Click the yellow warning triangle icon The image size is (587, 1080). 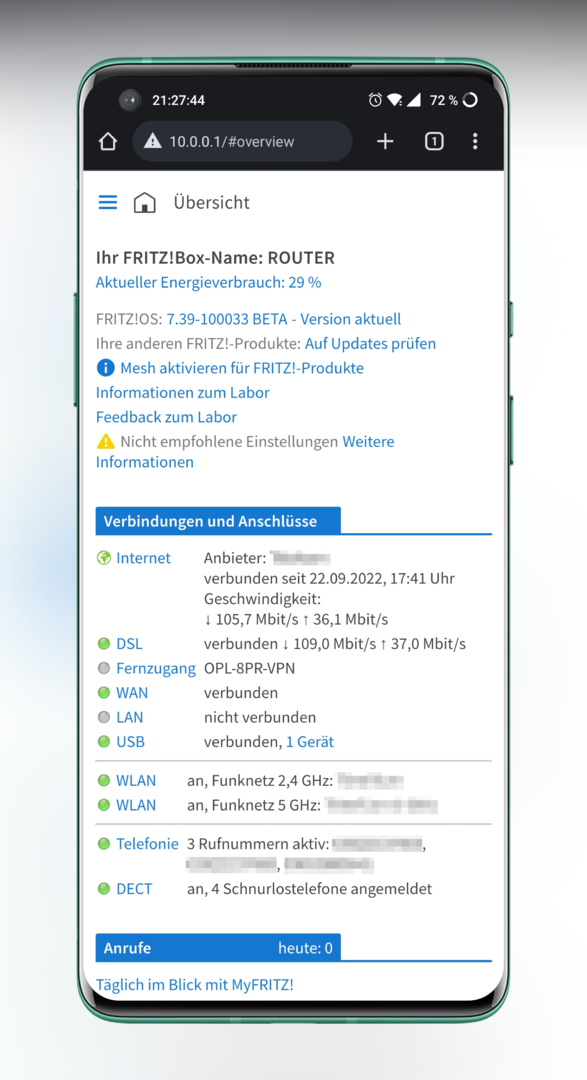click(x=105, y=441)
